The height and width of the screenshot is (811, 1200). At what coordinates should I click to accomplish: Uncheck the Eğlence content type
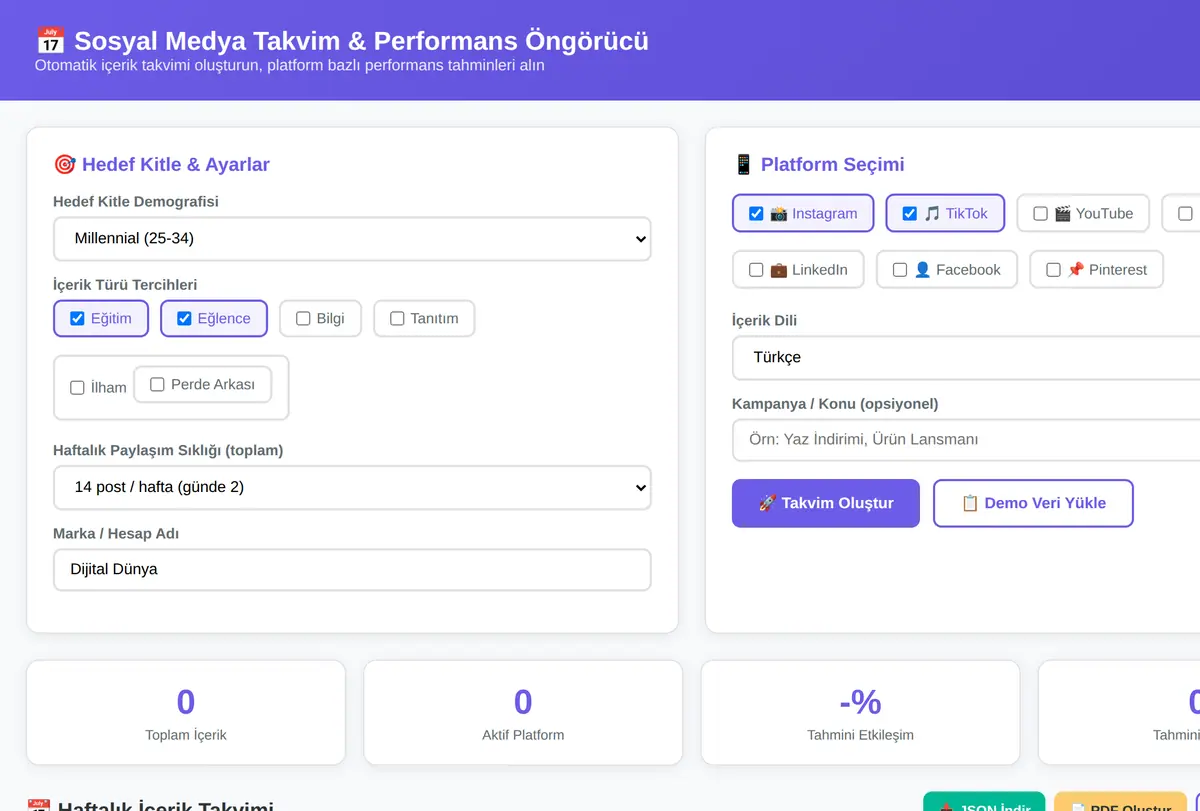[184, 318]
